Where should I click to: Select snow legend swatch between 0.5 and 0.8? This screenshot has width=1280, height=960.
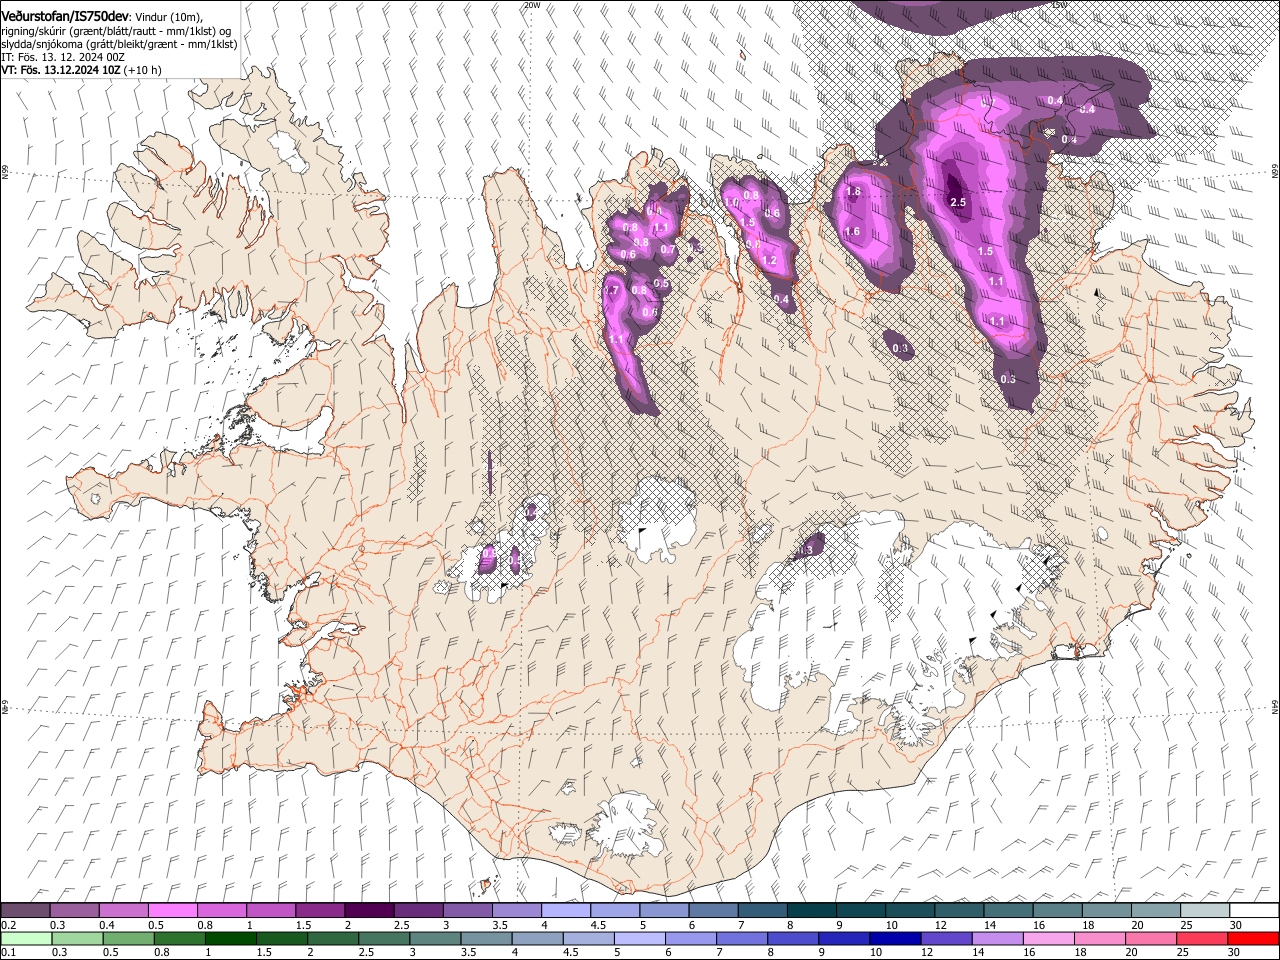pyautogui.click(x=173, y=911)
